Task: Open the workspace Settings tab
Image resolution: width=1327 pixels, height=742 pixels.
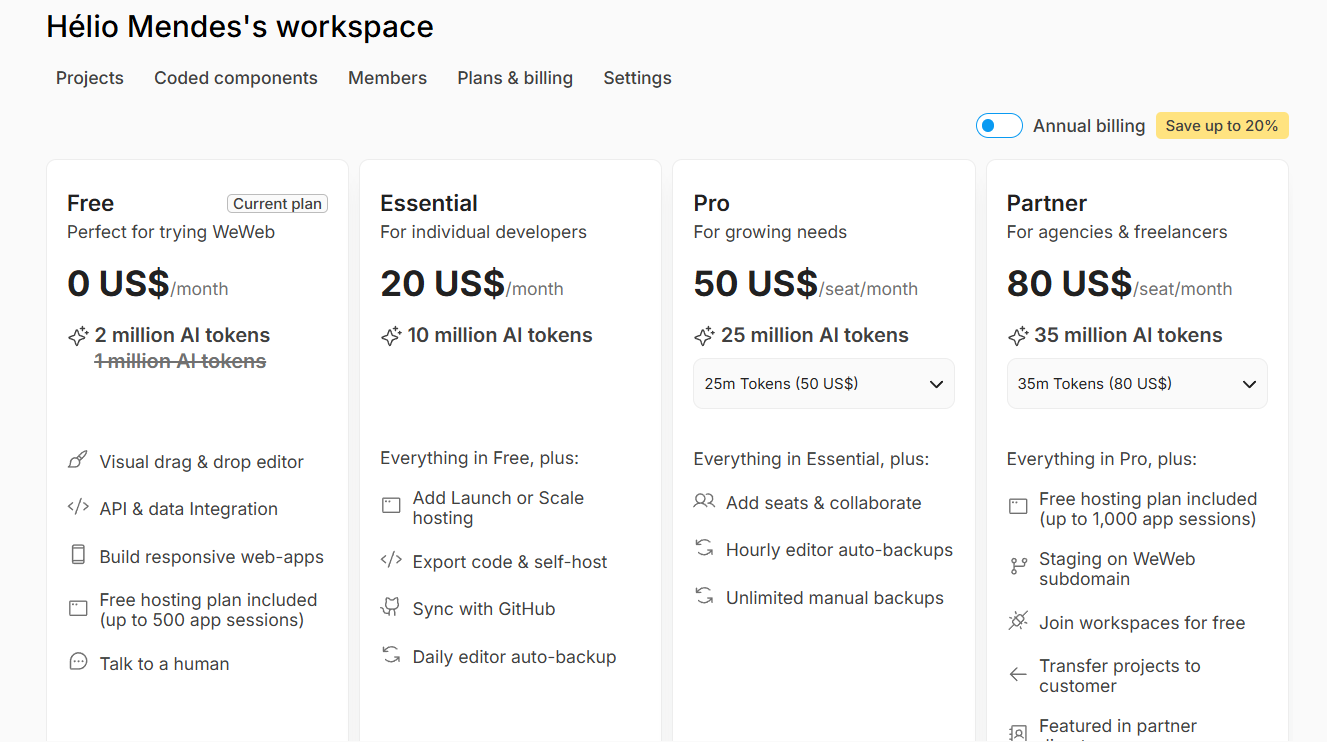Action: [x=637, y=78]
